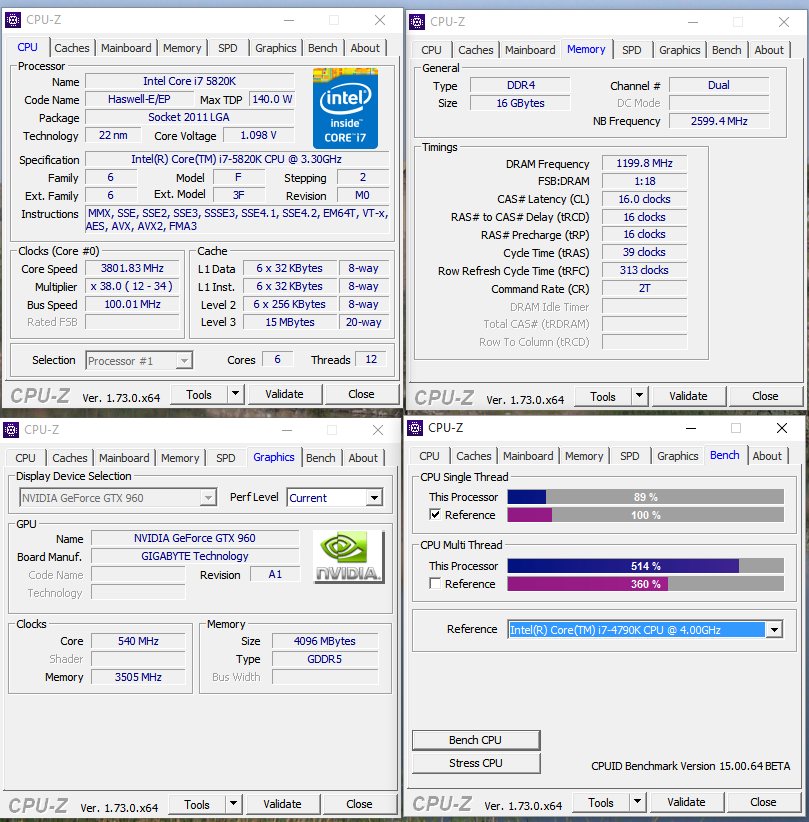Expand the Tools dropdown arrow in the Bench window
Viewport: 809px width, 822px height.
pos(637,802)
